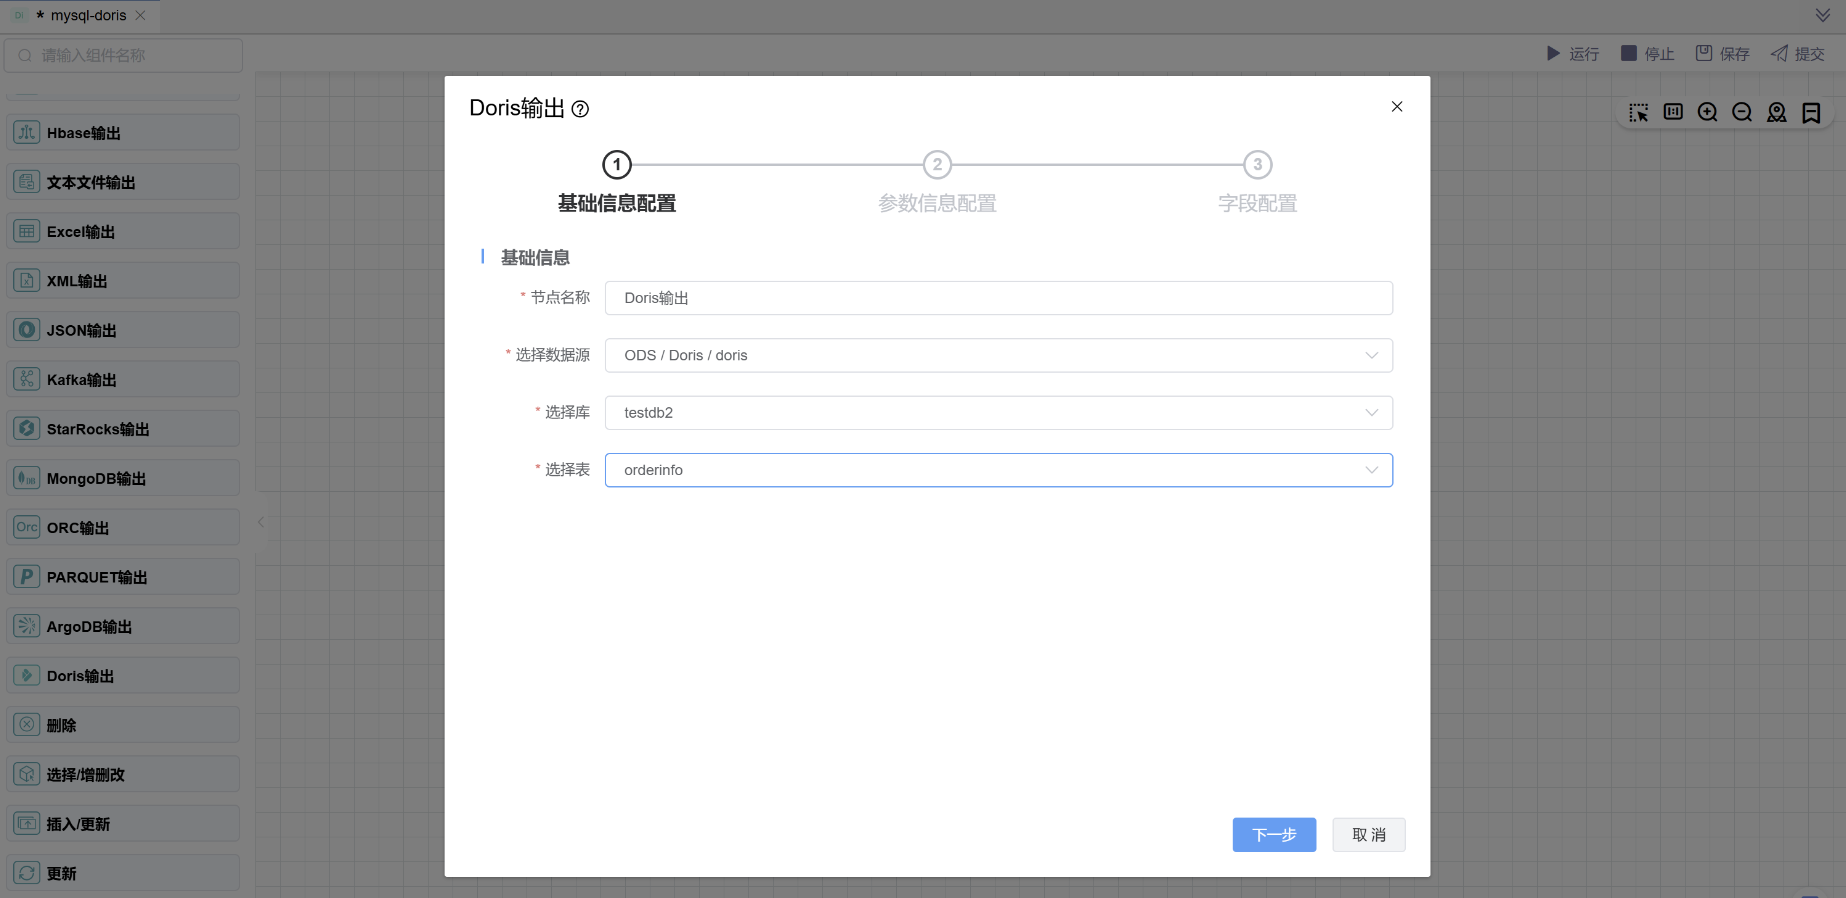Click the PARQUET输出 component icon
The height and width of the screenshot is (898, 1846).
pyautogui.click(x=27, y=577)
